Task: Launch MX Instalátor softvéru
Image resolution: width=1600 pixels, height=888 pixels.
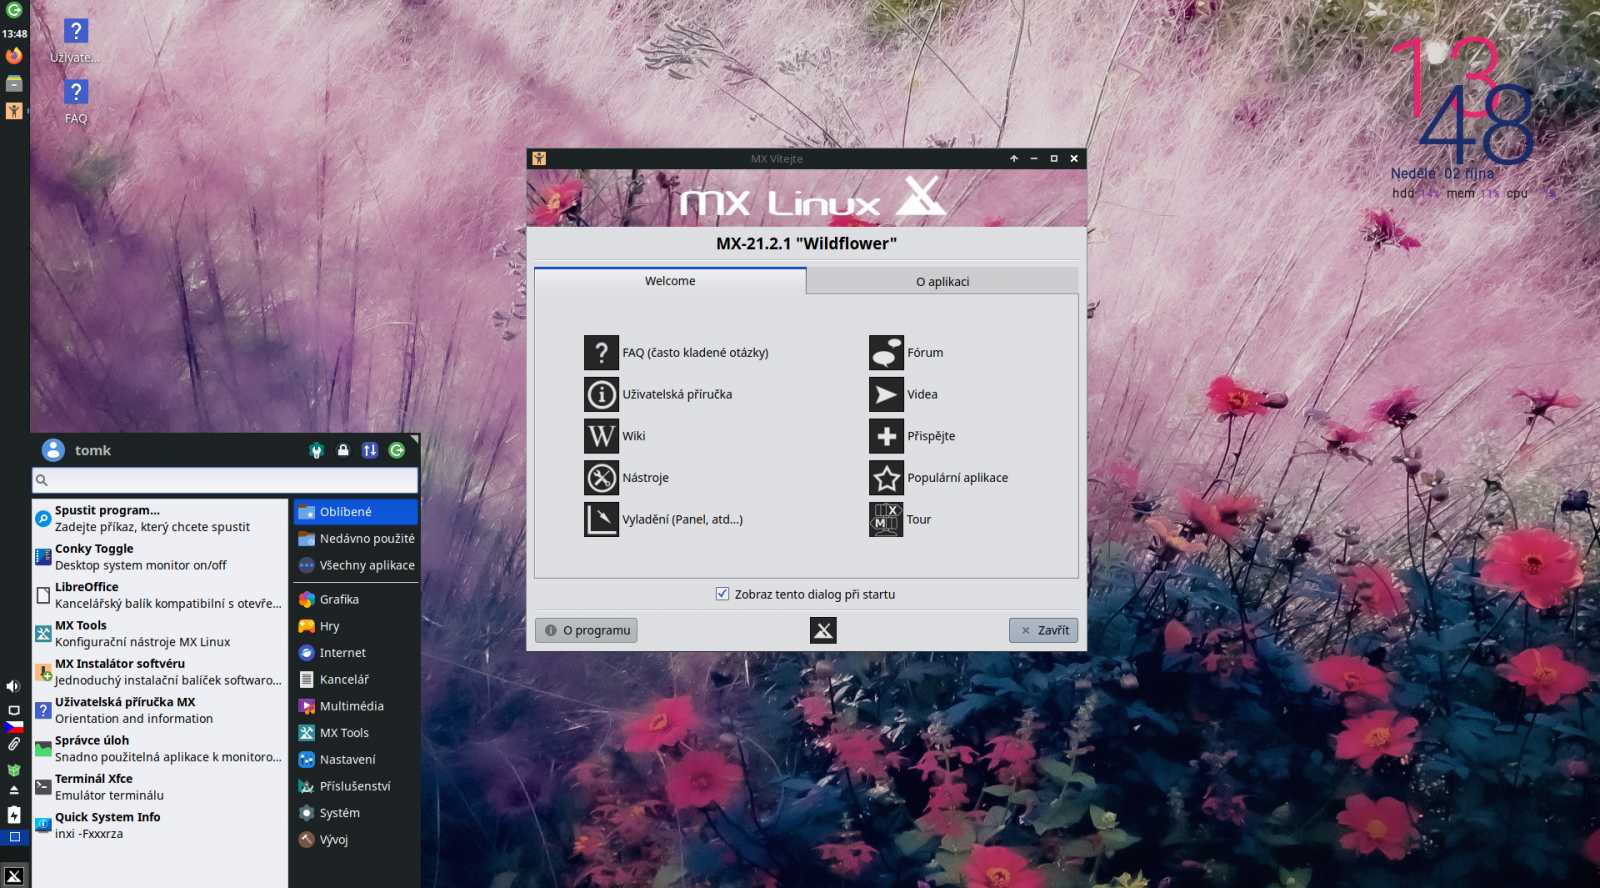Action: pyautogui.click(x=160, y=672)
